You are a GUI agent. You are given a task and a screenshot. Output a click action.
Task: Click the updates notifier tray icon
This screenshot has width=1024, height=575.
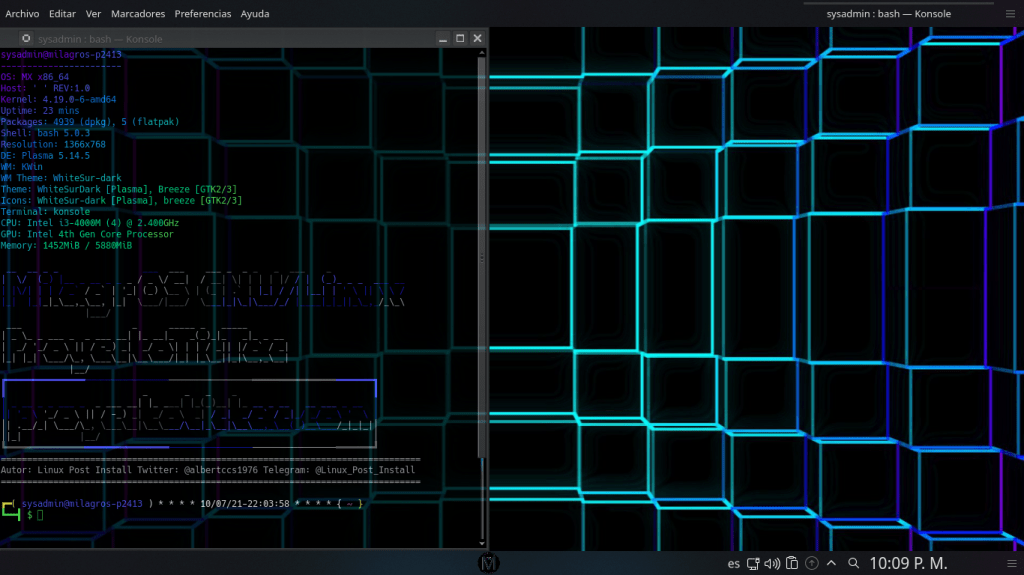811,563
